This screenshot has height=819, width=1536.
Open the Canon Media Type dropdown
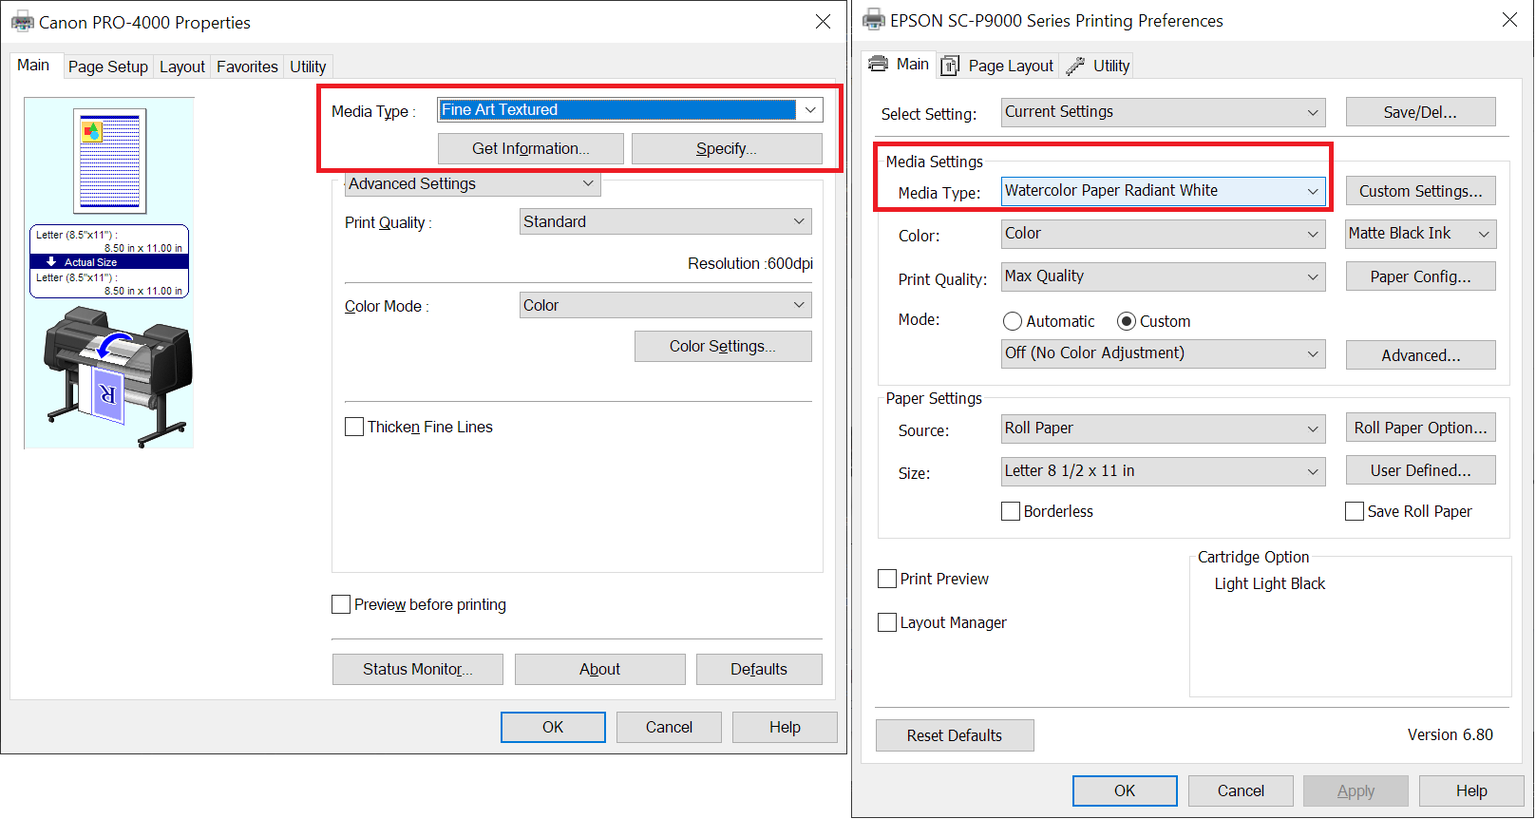coord(810,110)
